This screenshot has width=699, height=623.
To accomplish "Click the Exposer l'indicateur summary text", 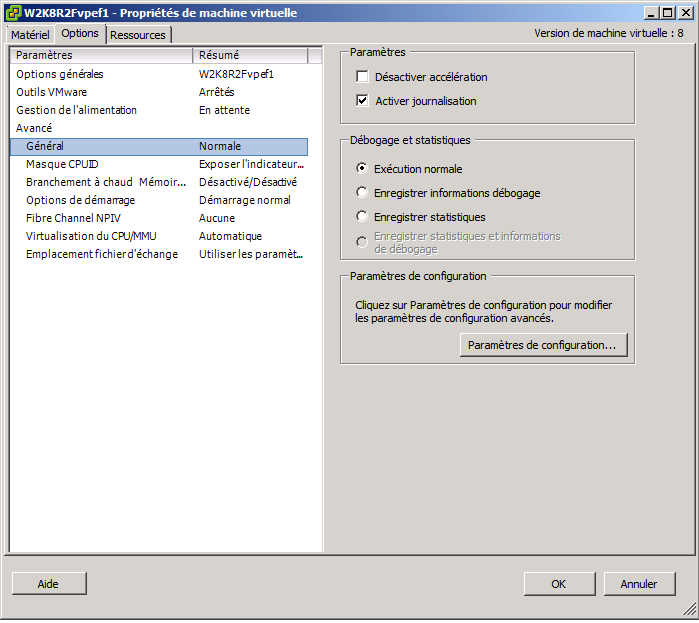I will pos(251,164).
